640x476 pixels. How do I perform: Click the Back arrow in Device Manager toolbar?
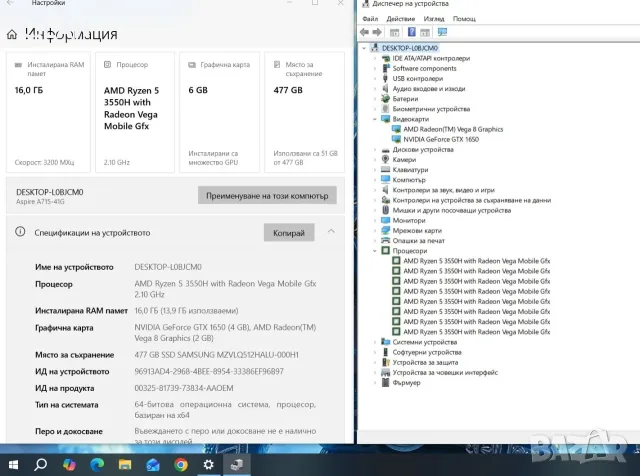(x=364, y=32)
